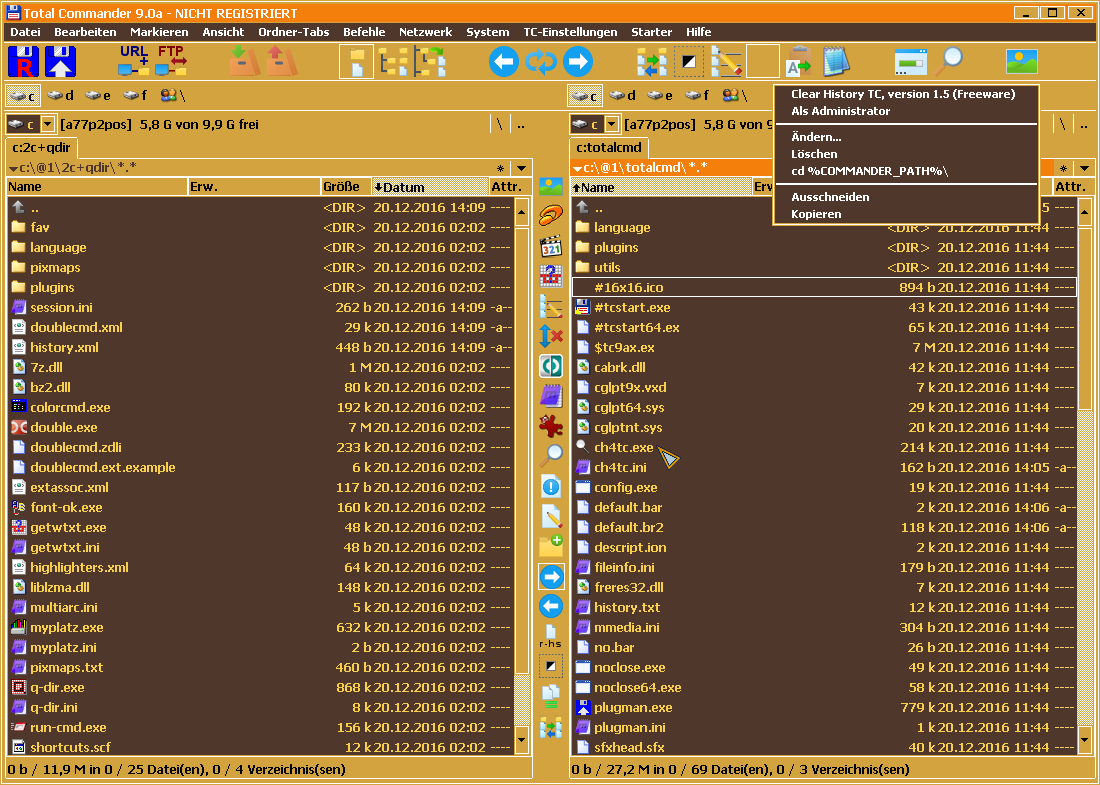Open the purple notebook icon in middle bar
The width and height of the screenshot is (1100, 785).
point(551,396)
